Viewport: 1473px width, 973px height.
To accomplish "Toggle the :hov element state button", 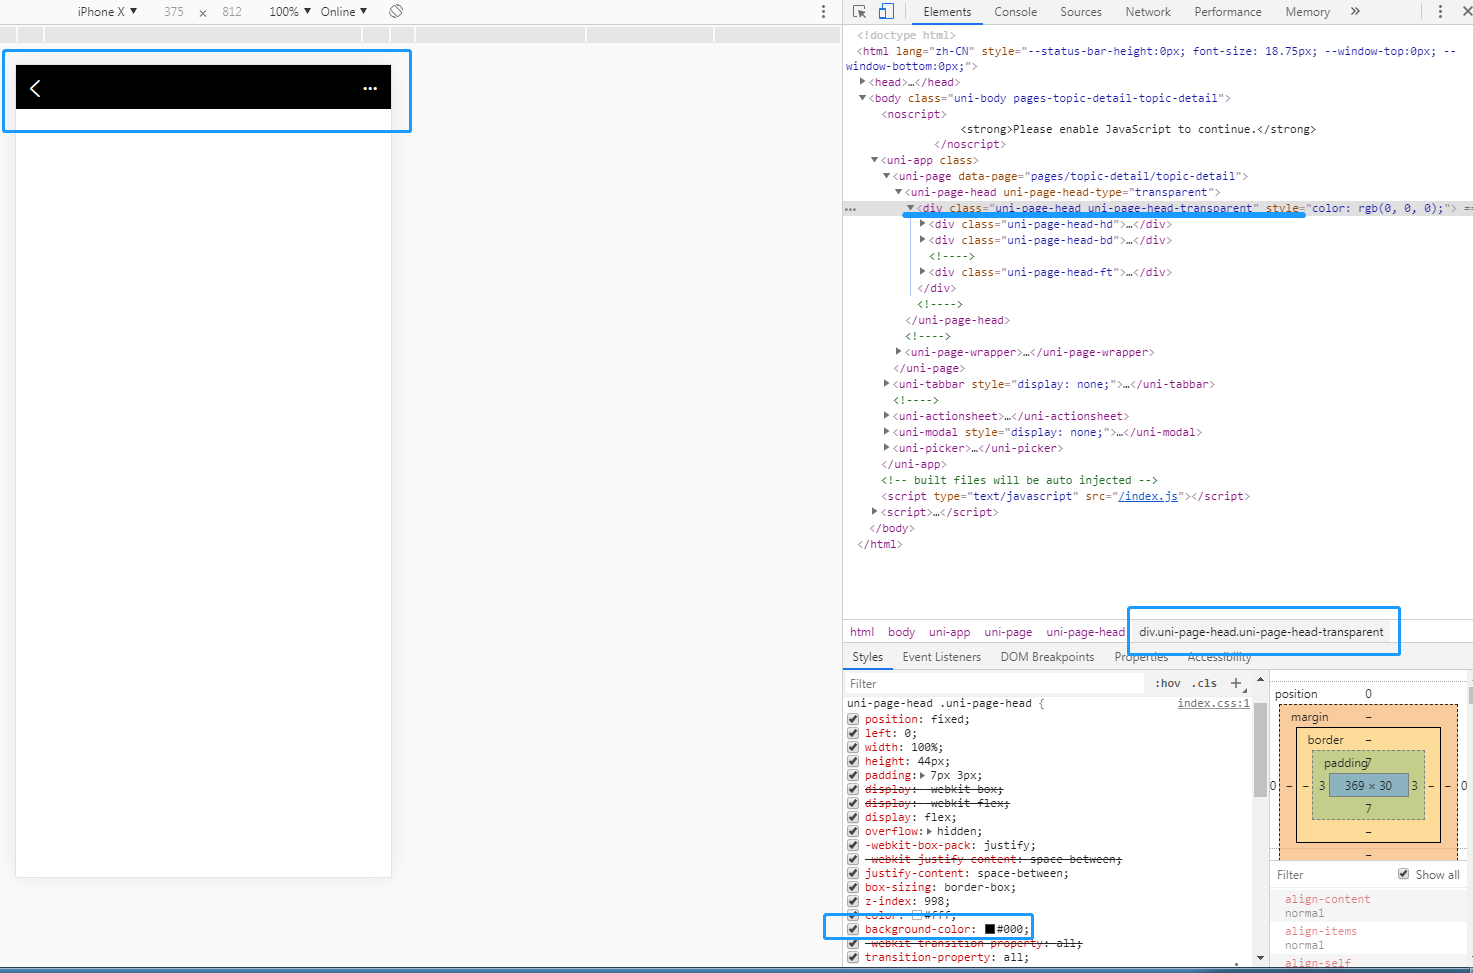I will pyautogui.click(x=1167, y=683).
